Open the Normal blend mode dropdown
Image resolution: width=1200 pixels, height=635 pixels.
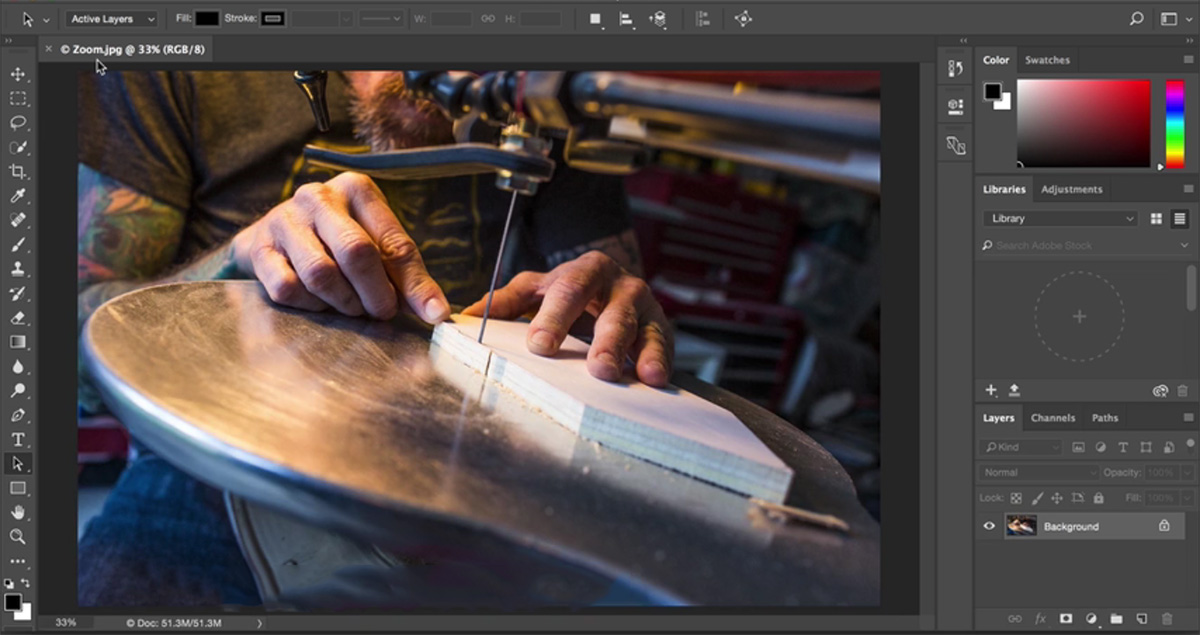tap(1039, 472)
